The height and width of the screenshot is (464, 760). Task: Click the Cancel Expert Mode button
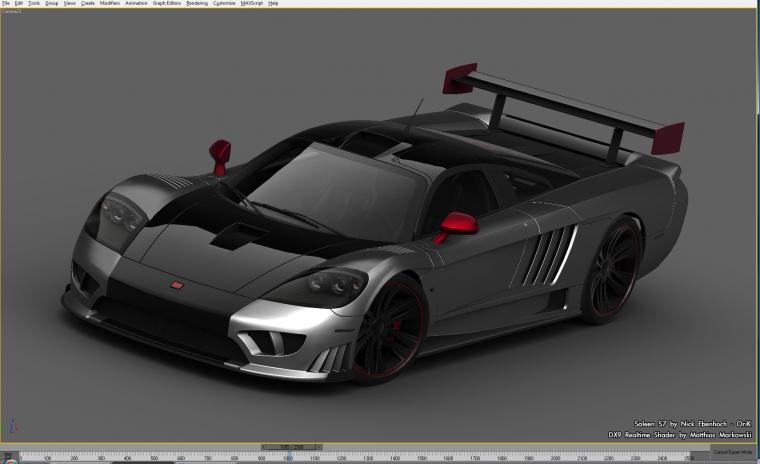(733, 452)
